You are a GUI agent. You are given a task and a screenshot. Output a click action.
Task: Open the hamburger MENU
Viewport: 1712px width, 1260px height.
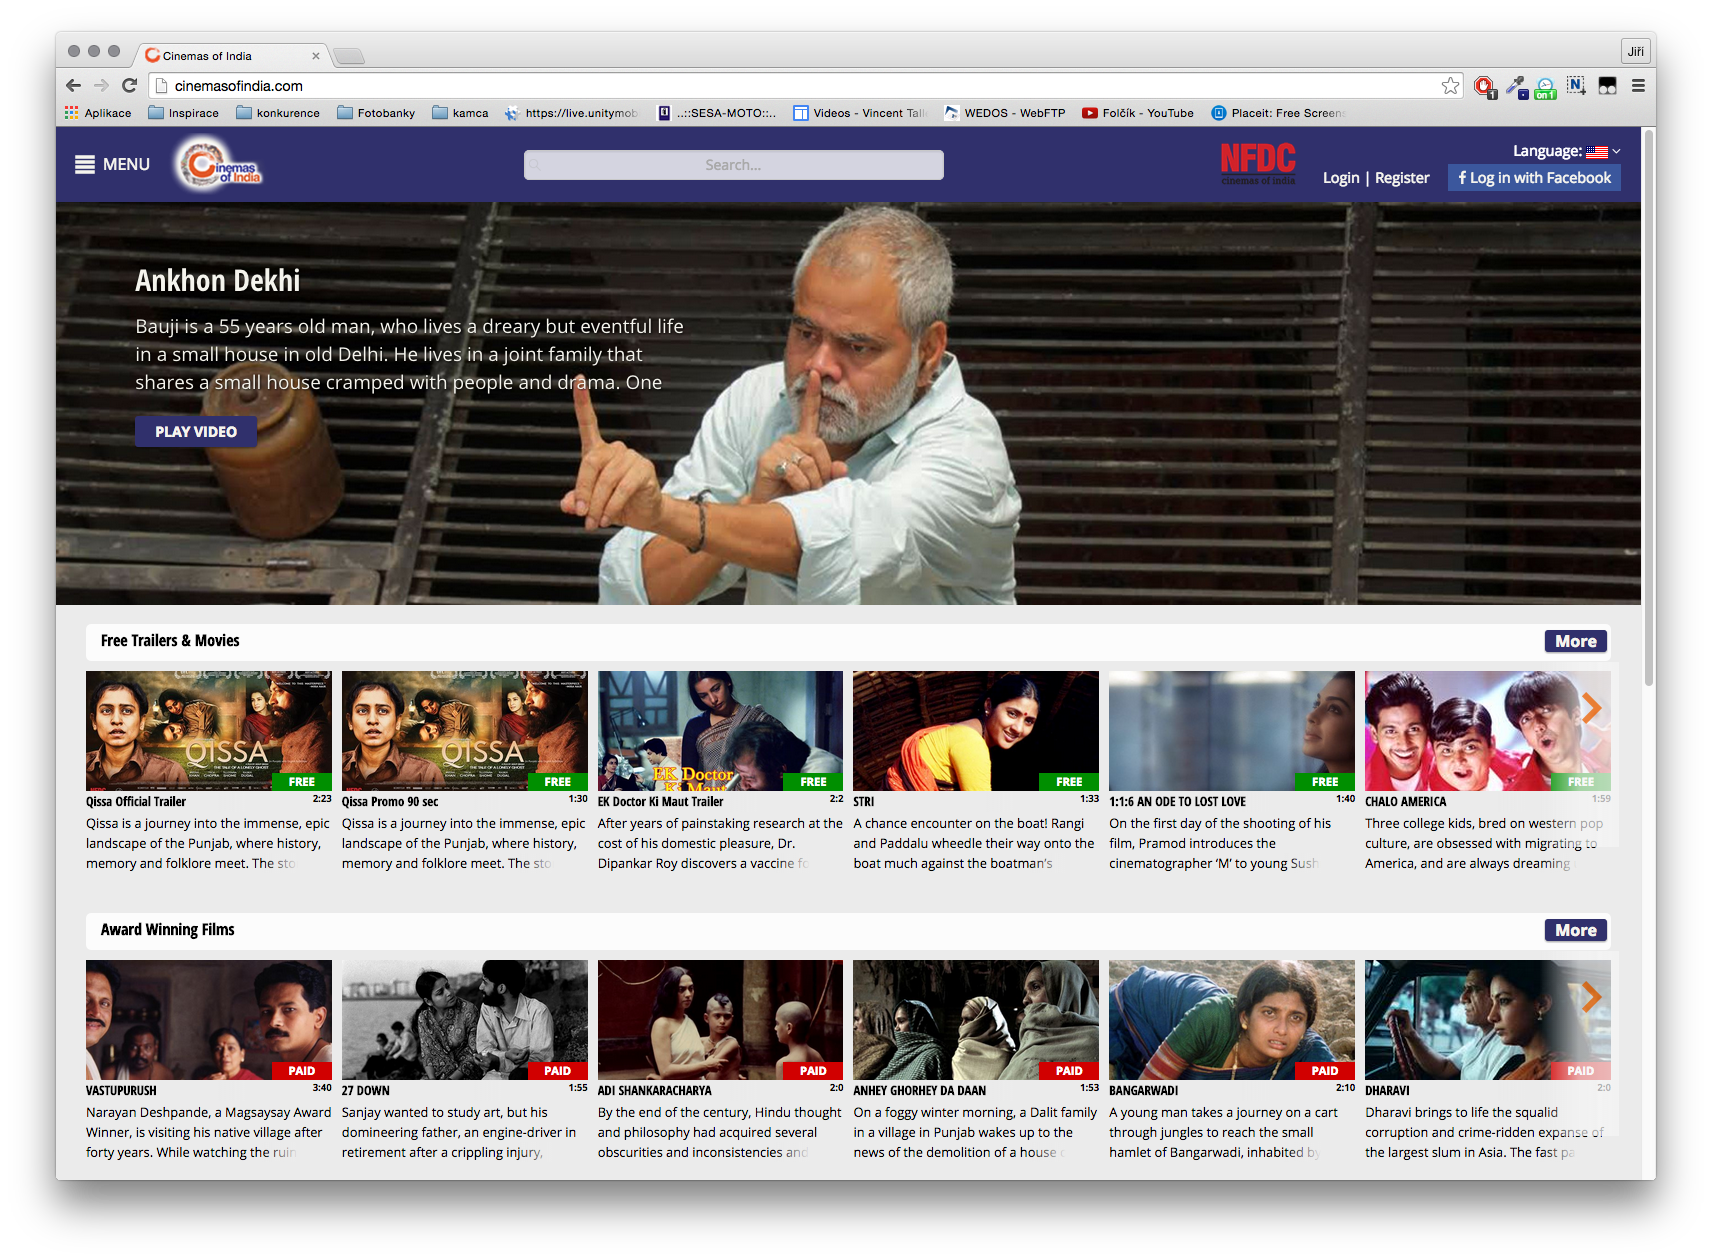[112, 164]
